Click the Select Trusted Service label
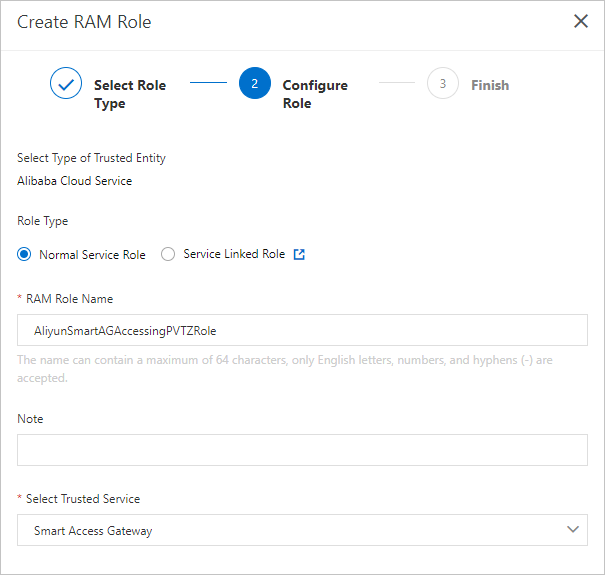 [x=83, y=499]
